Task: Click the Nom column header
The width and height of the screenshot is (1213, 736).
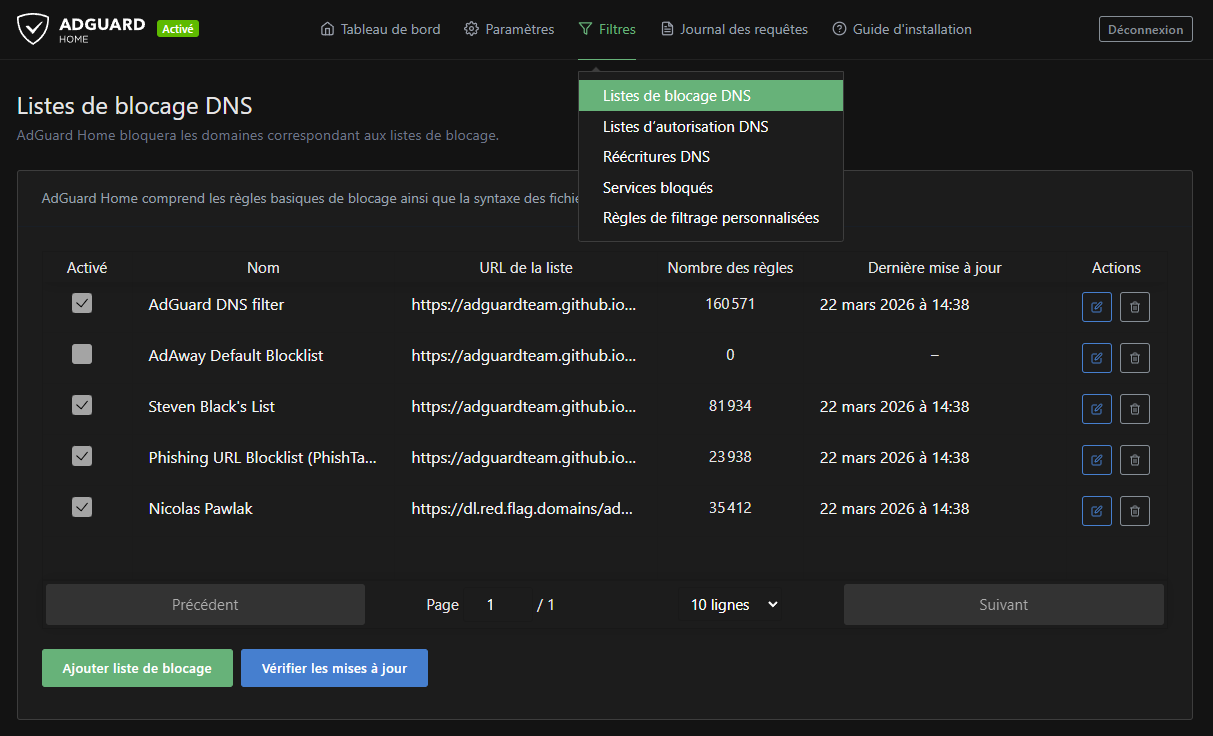Action: click(263, 268)
